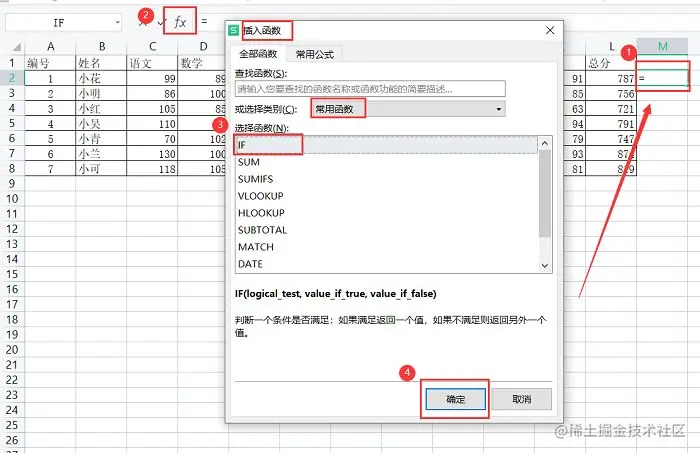Select row 9 header

(x=12, y=183)
